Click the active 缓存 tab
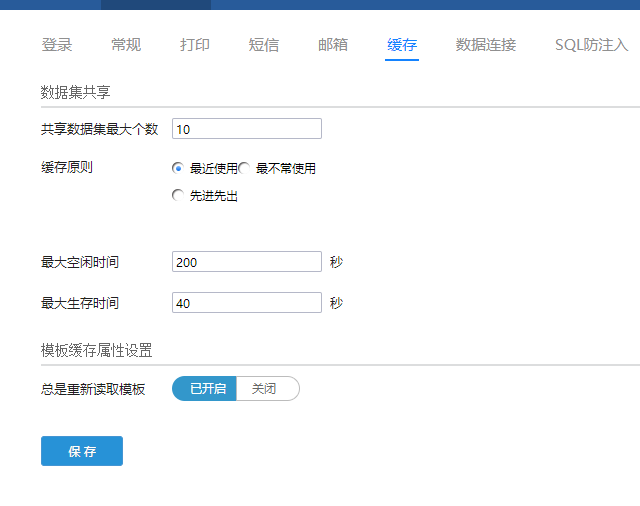Image resolution: width=640 pixels, height=506 pixels. 402,44
